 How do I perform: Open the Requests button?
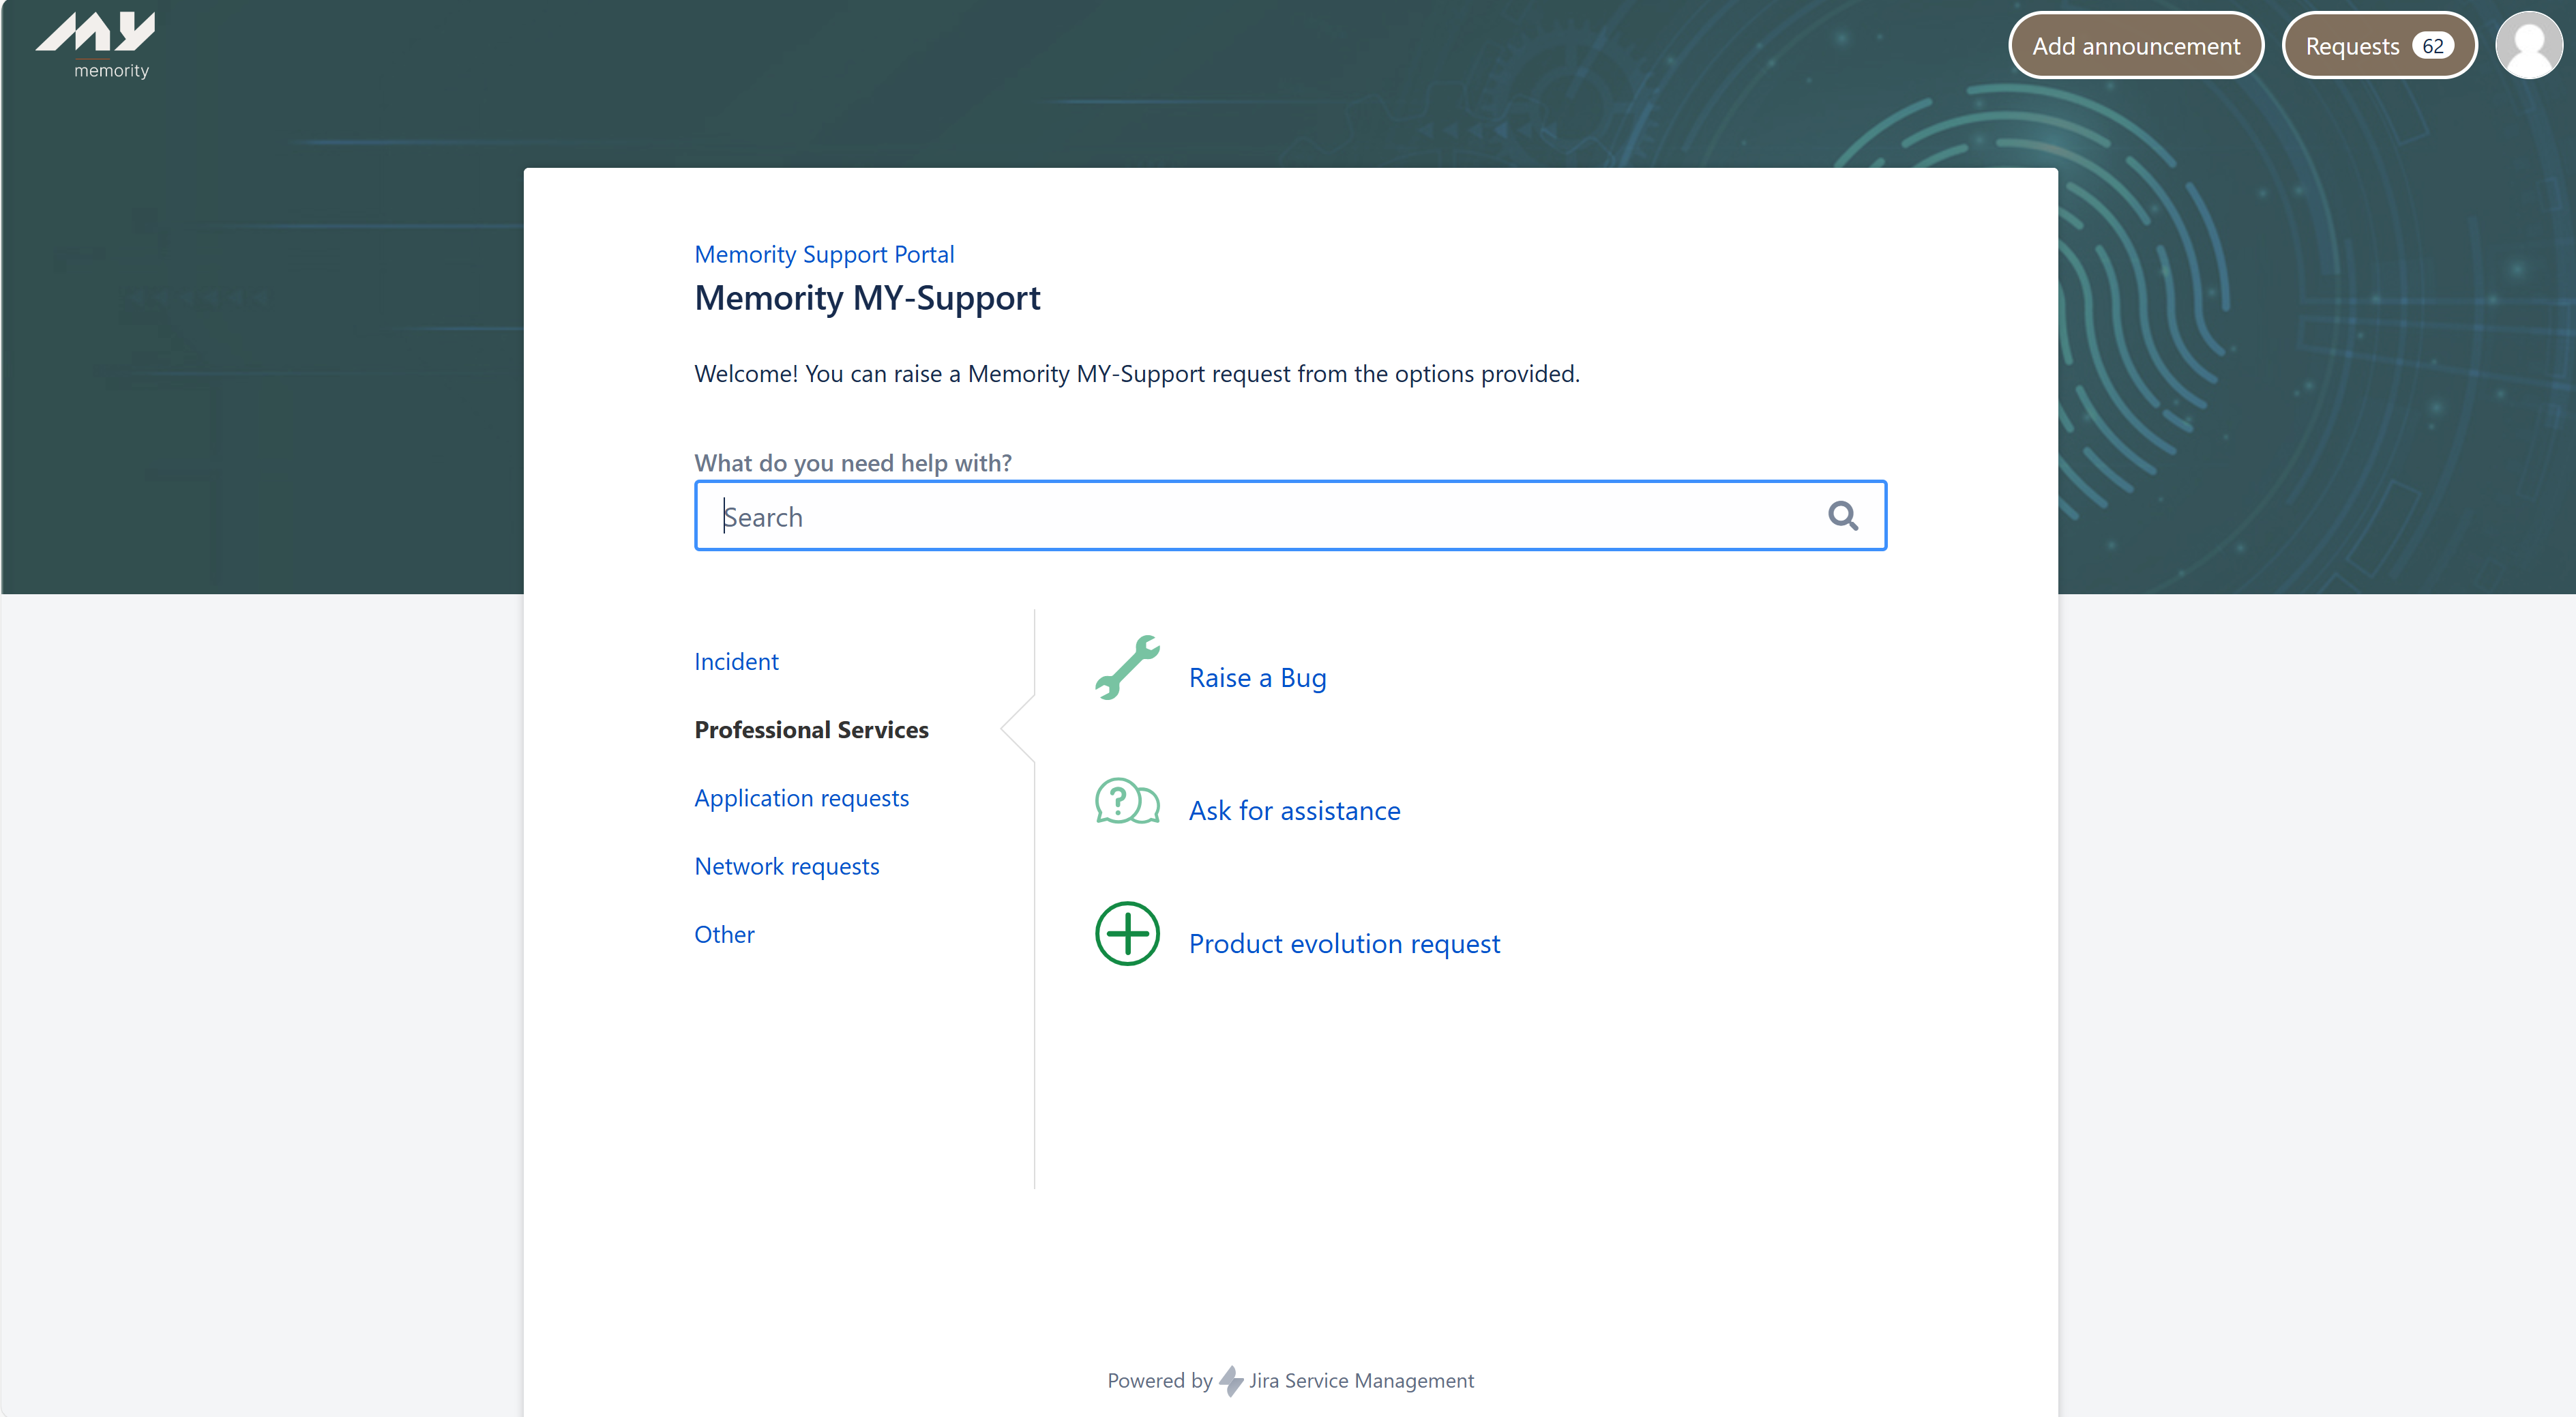coord(2352,46)
